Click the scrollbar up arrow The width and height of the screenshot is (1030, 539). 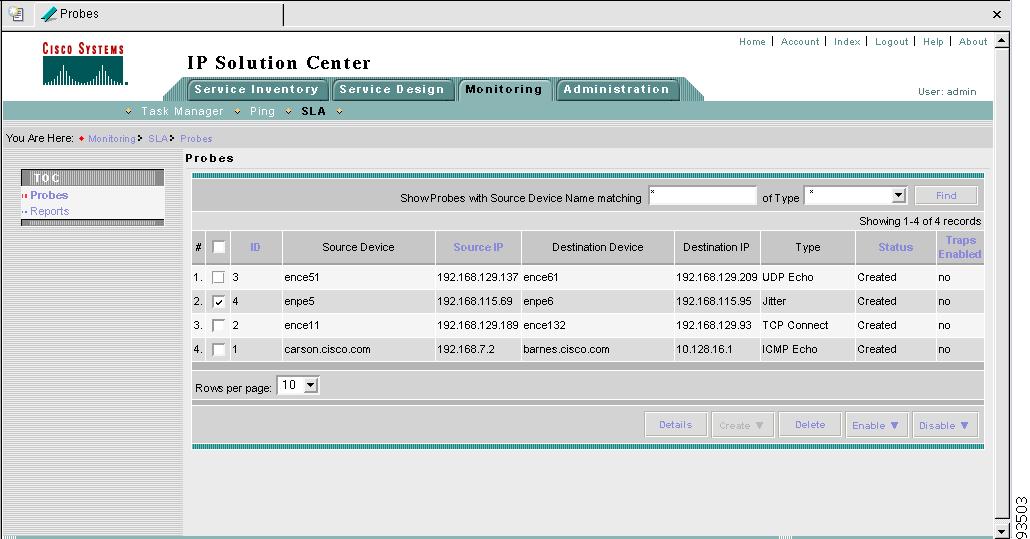(x=1001, y=41)
